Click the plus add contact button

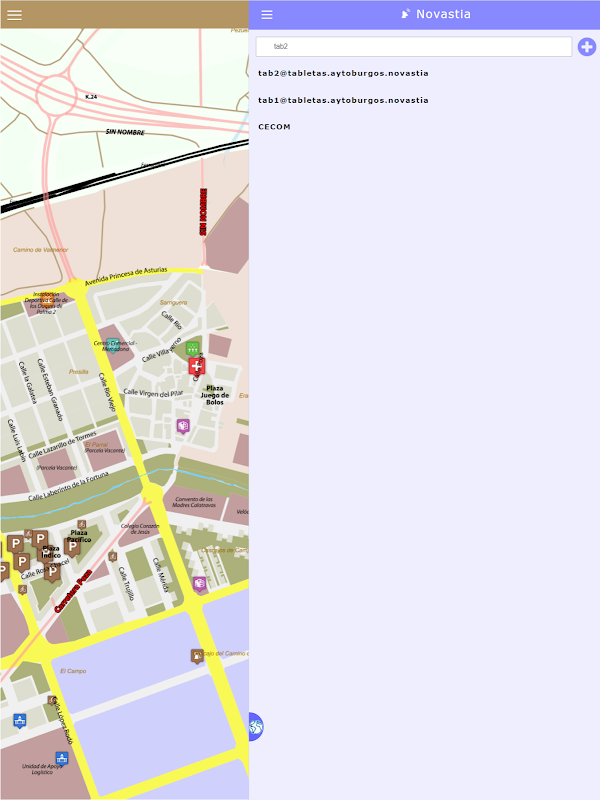click(x=587, y=47)
